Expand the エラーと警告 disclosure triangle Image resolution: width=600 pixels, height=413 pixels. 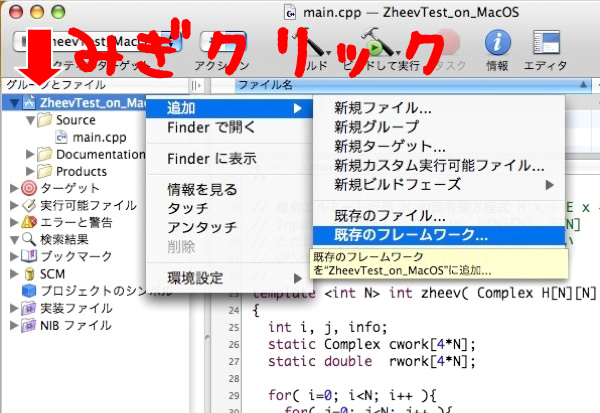click(x=14, y=222)
